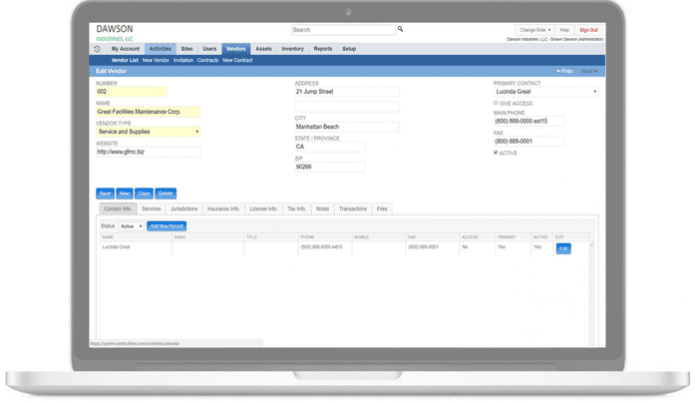Edit the City field Manhattan Beach
This screenshot has width=695, height=403.
coord(347,127)
